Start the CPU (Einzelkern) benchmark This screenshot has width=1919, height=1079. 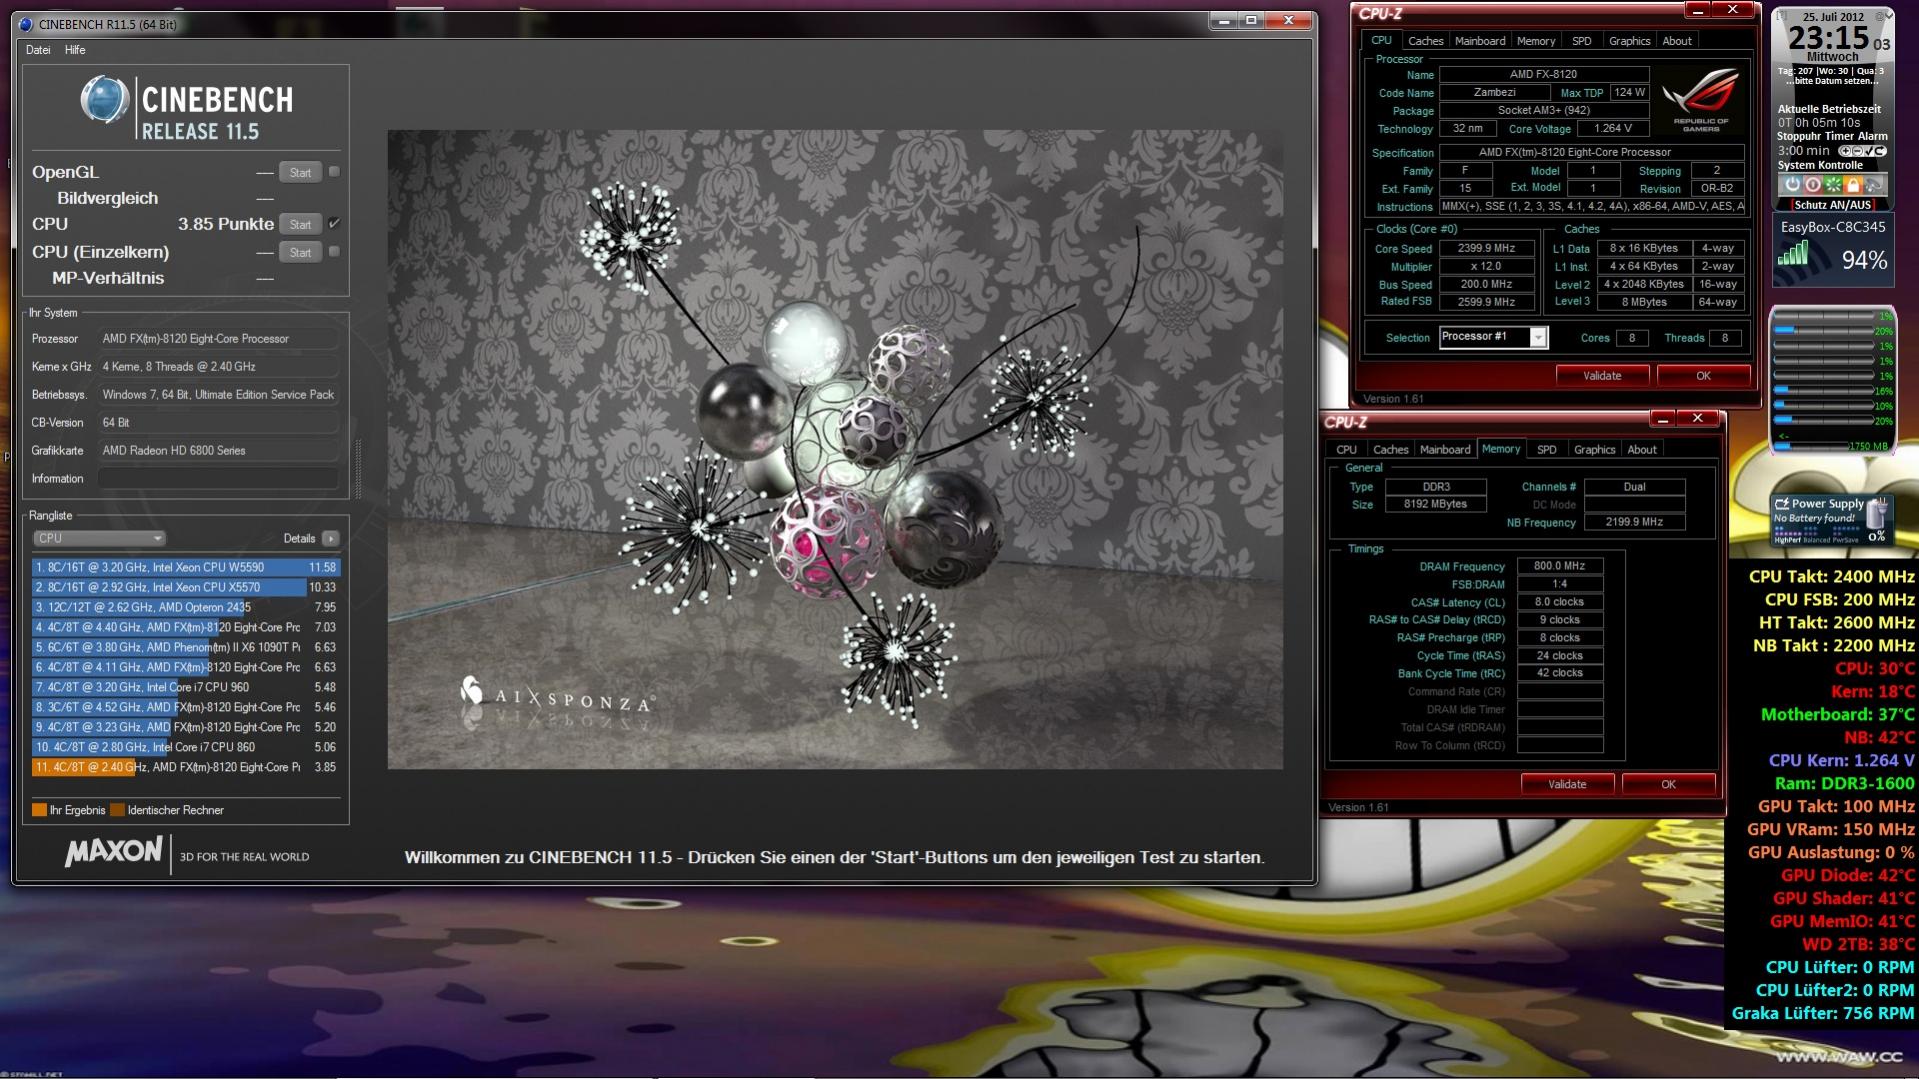coord(300,253)
